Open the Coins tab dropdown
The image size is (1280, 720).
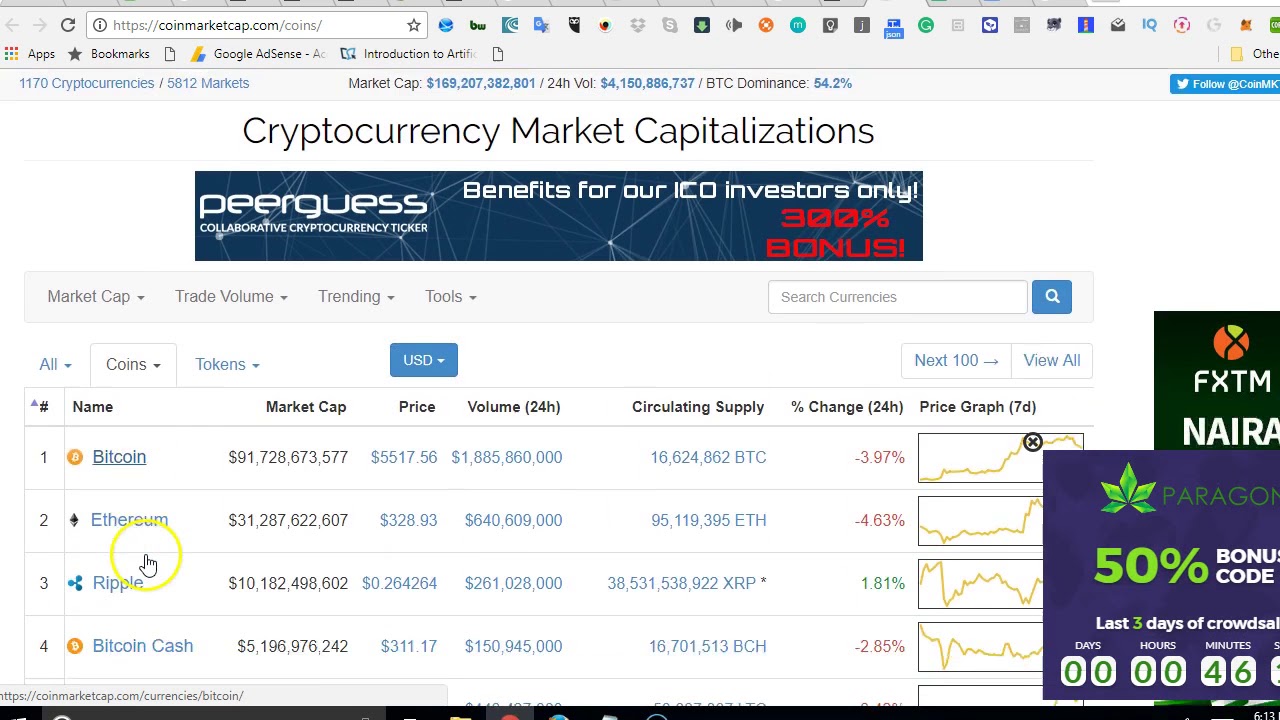tap(133, 364)
